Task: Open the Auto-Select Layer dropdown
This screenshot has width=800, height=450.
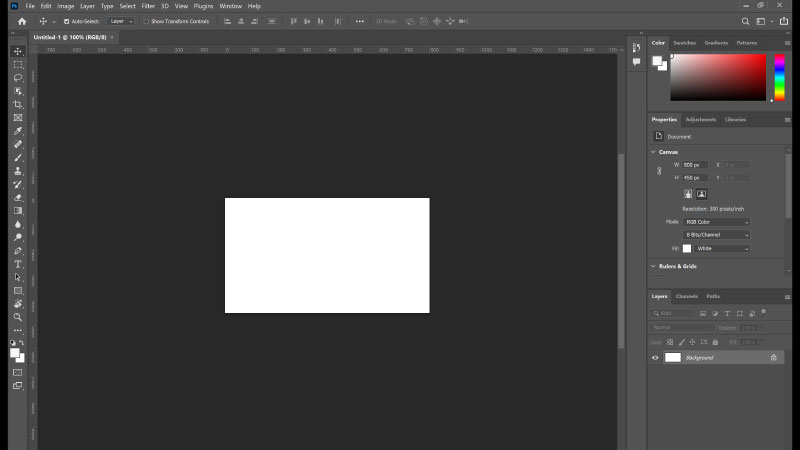Action: tap(121, 21)
